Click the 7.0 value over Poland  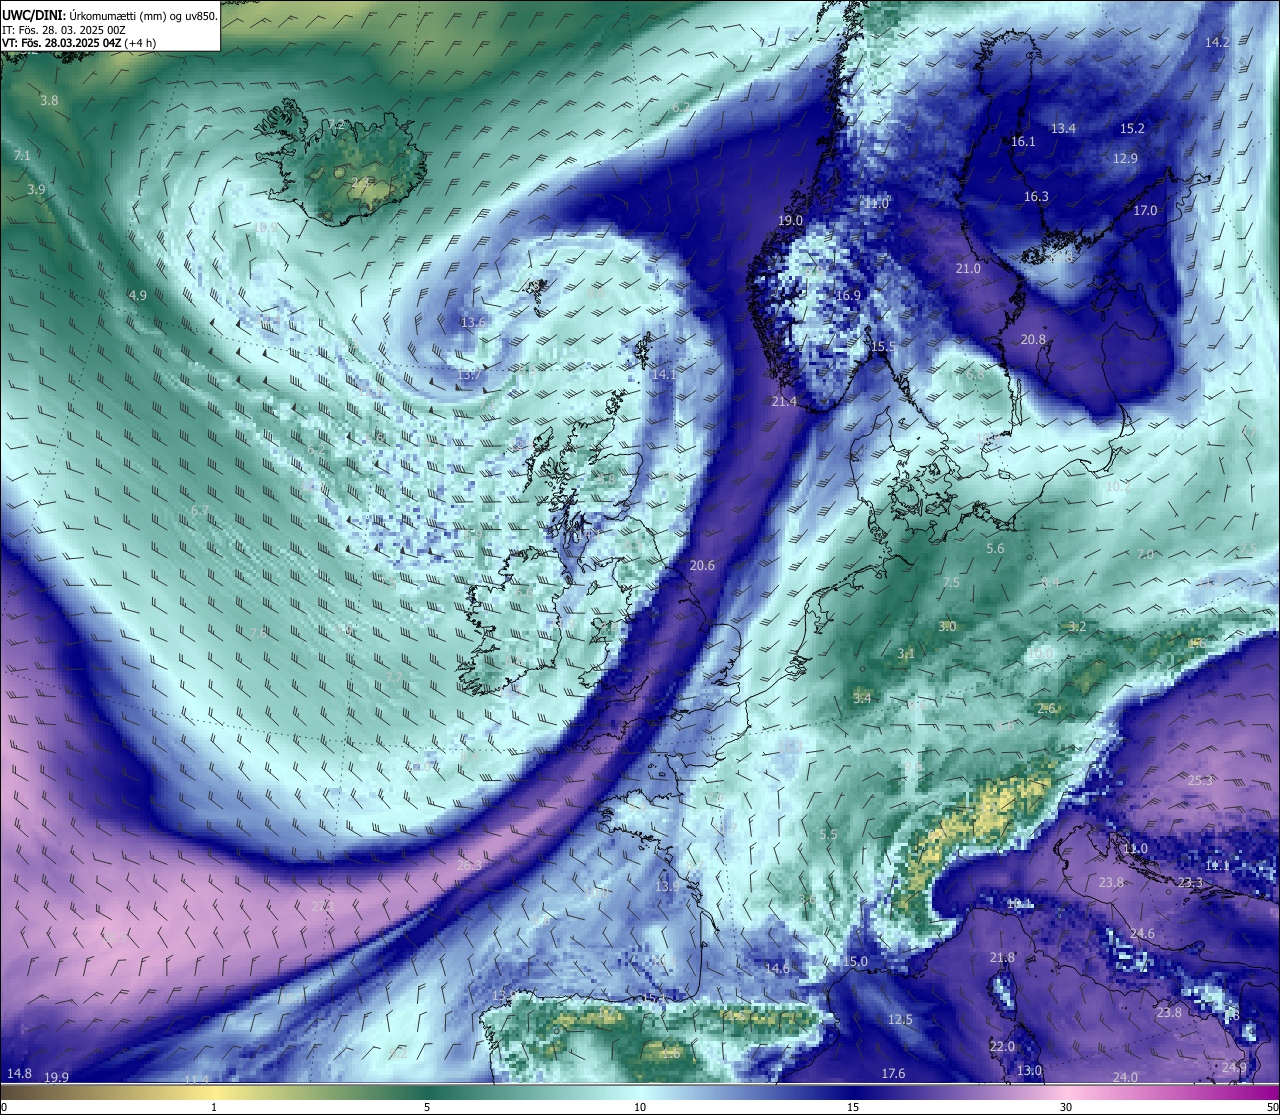pyautogui.click(x=1145, y=554)
